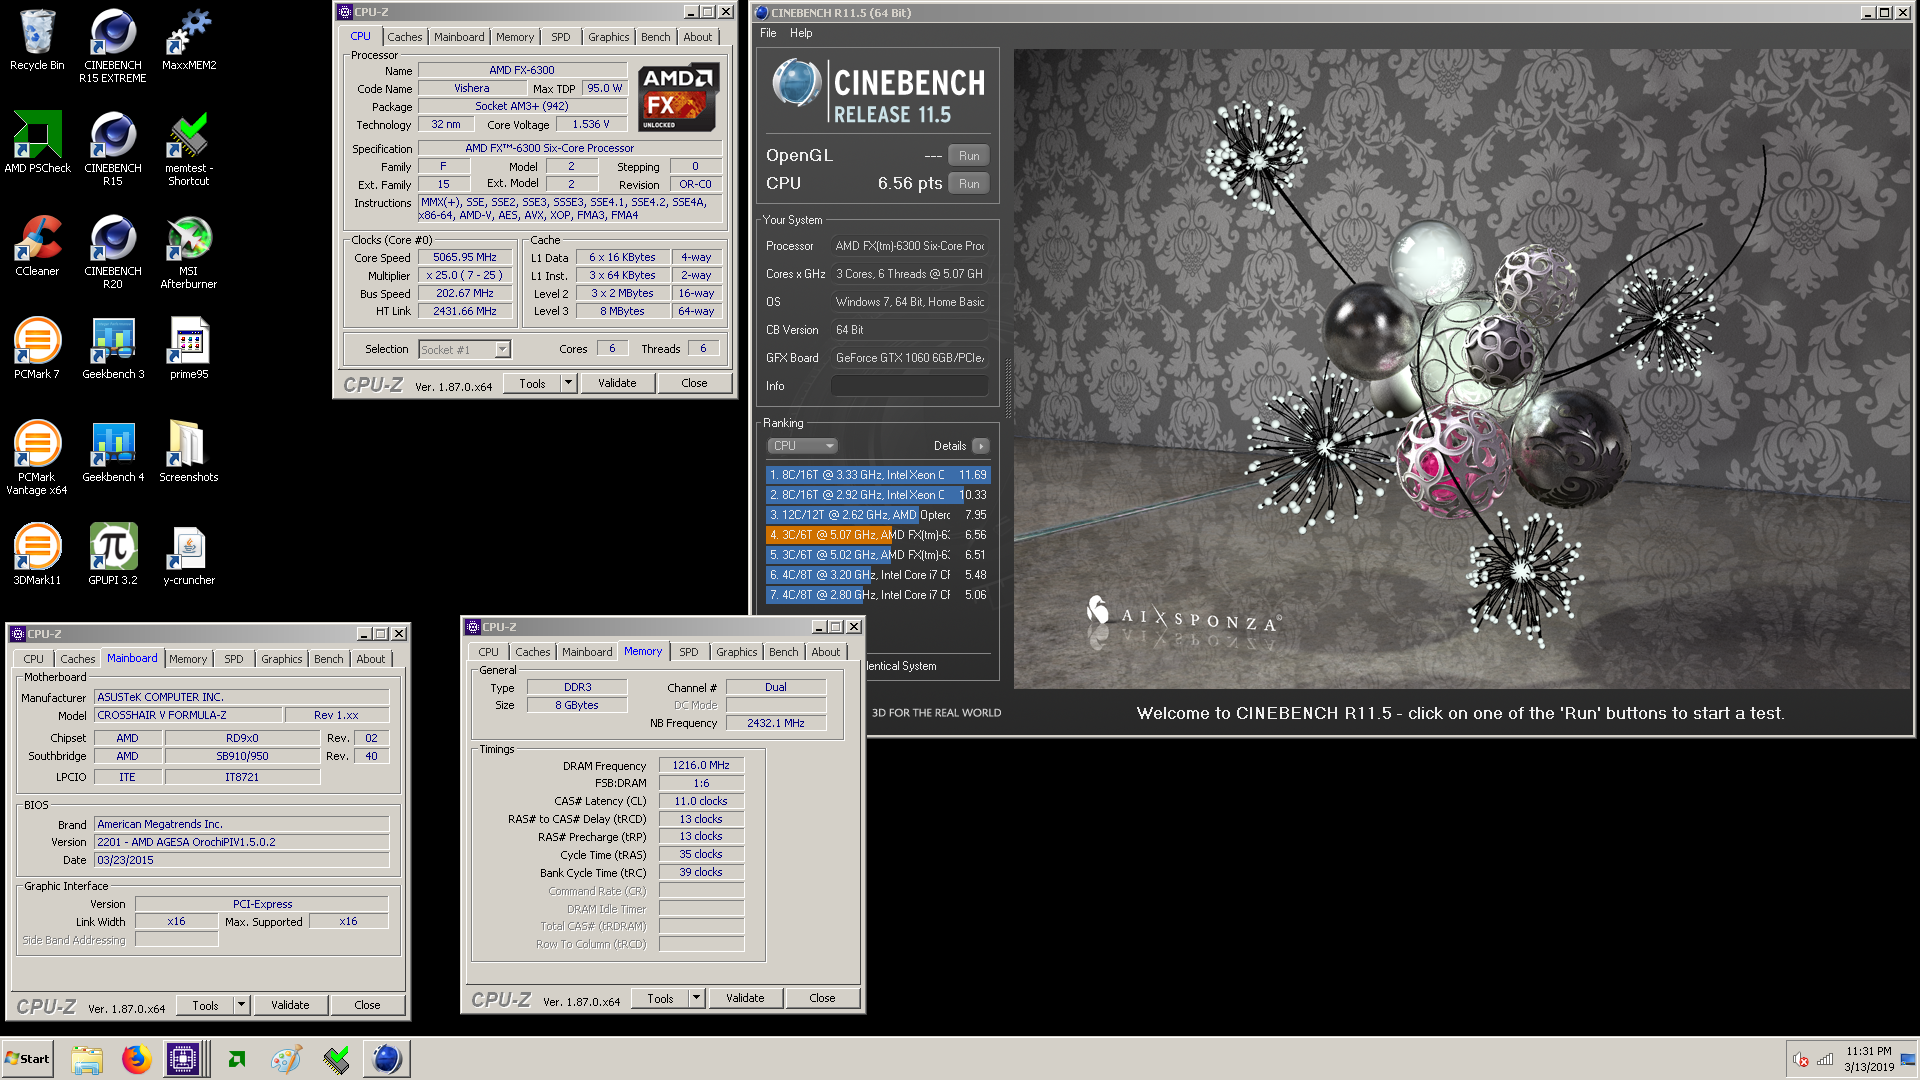Switch to SPD tab in Mainboard CPU-Z window
Viewport: 1920px width, 1080px height.
click(234, 659)
